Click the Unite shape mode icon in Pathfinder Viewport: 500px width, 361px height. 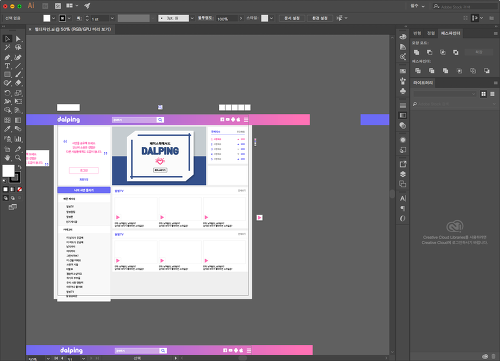point(416,52)
